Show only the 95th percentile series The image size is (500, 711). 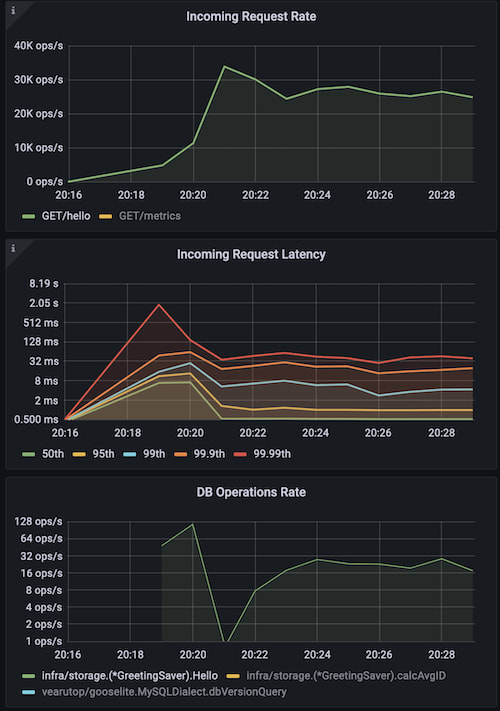click(103, 454)
